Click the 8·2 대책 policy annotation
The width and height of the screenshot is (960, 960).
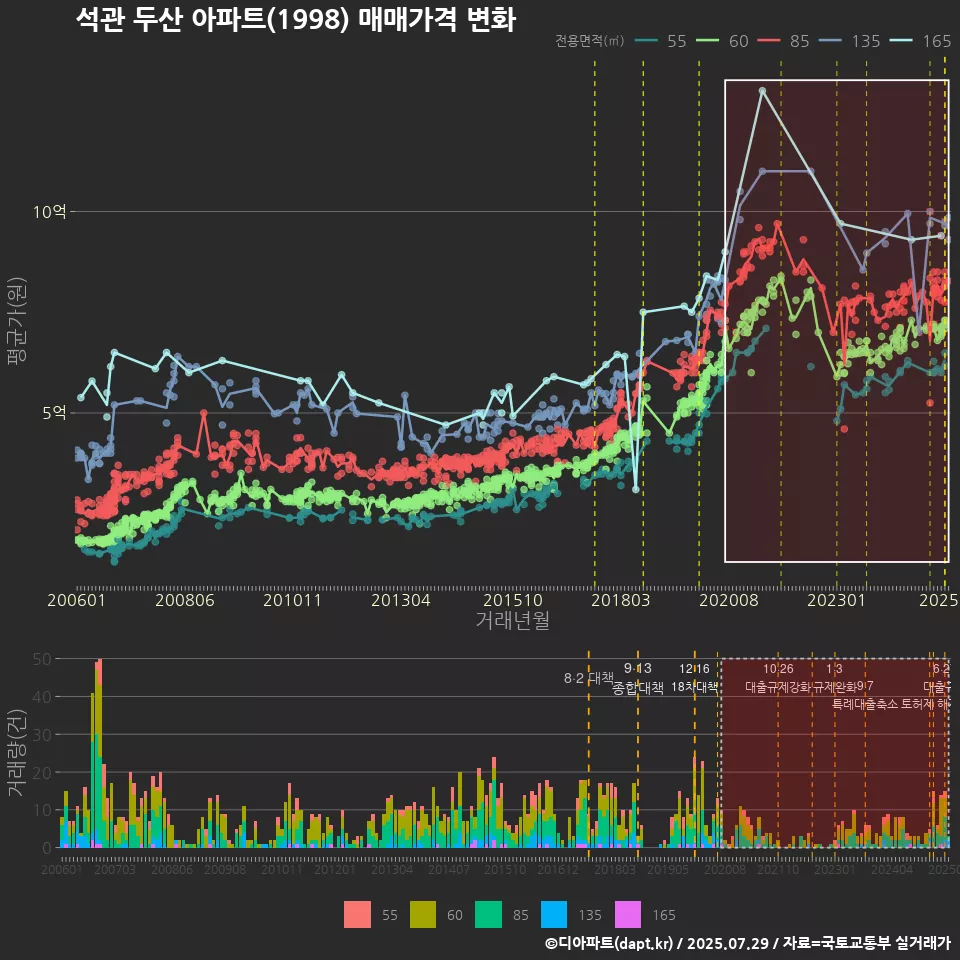(x=588, y=678)
